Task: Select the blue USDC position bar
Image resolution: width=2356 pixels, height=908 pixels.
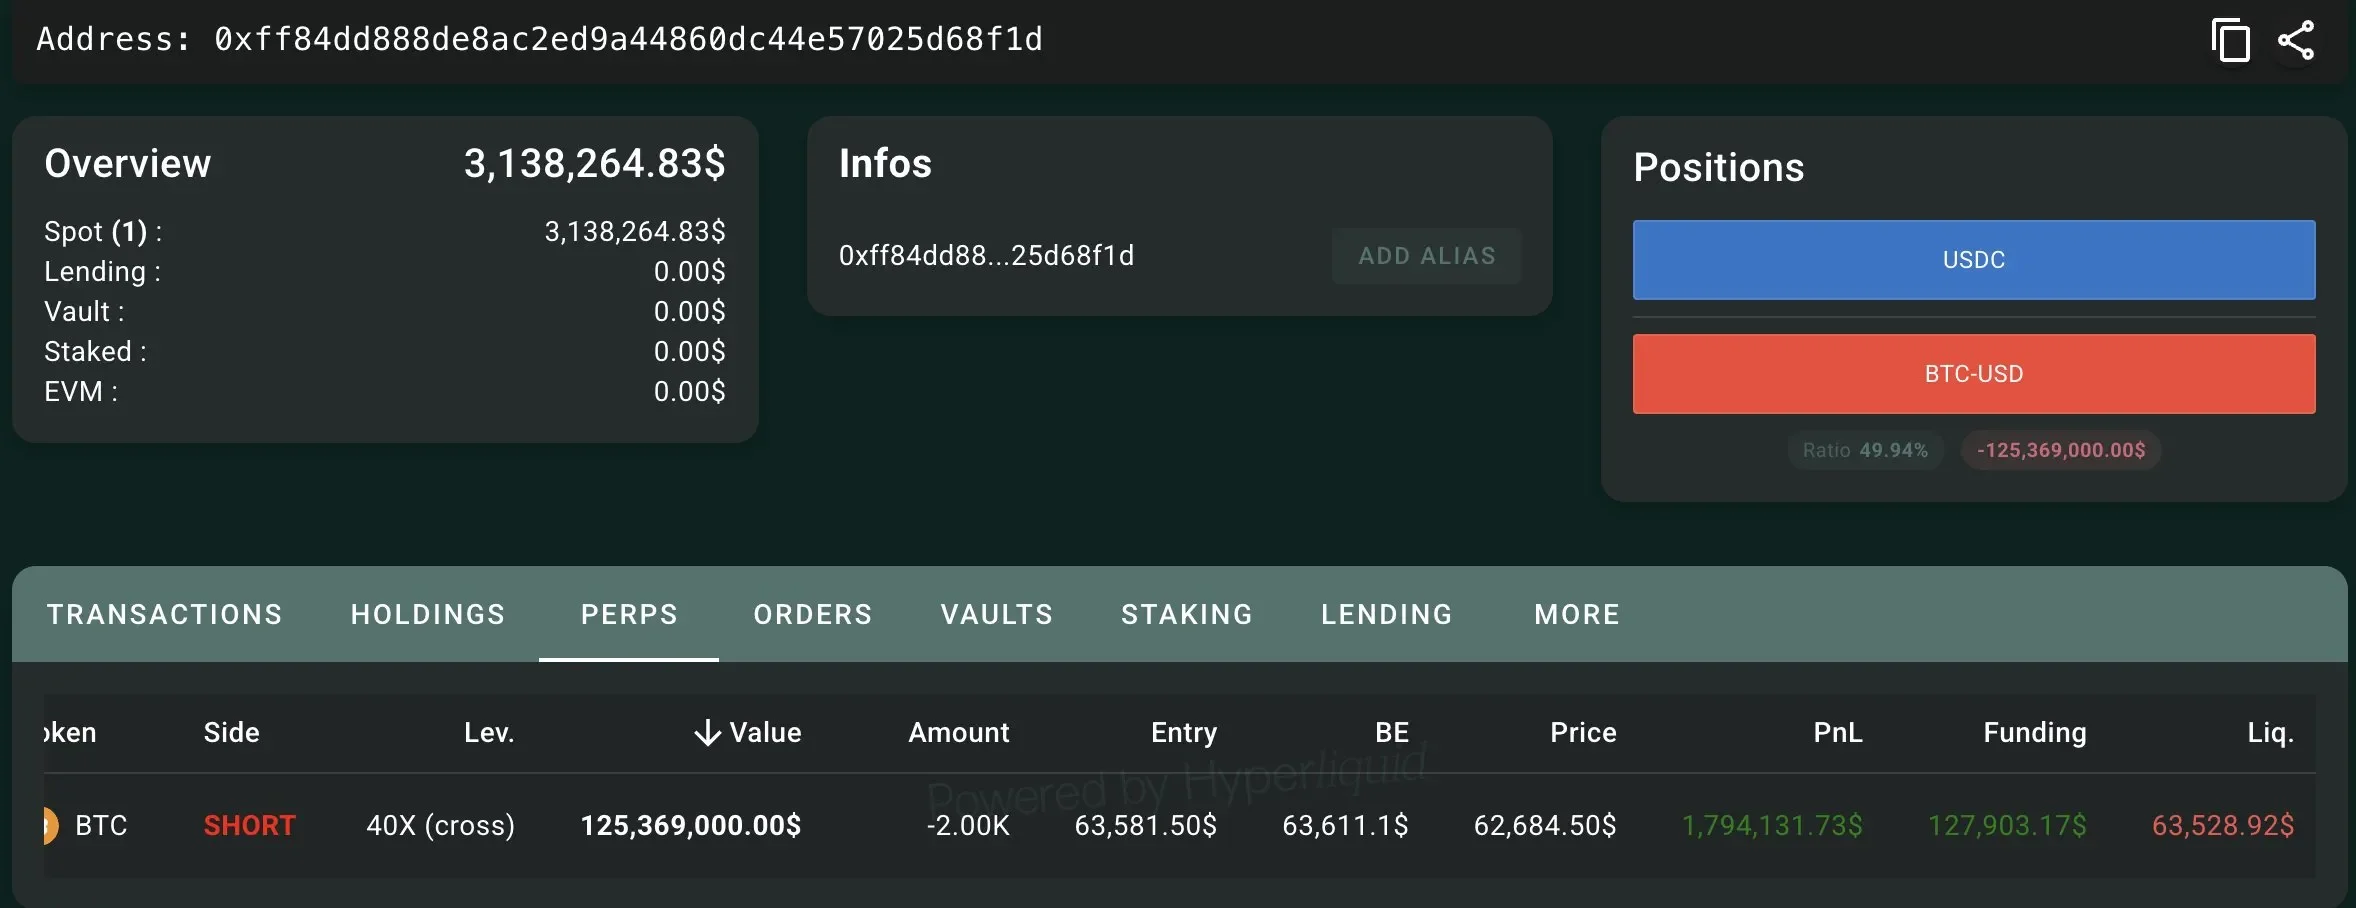Action: tap(1974, 260)
